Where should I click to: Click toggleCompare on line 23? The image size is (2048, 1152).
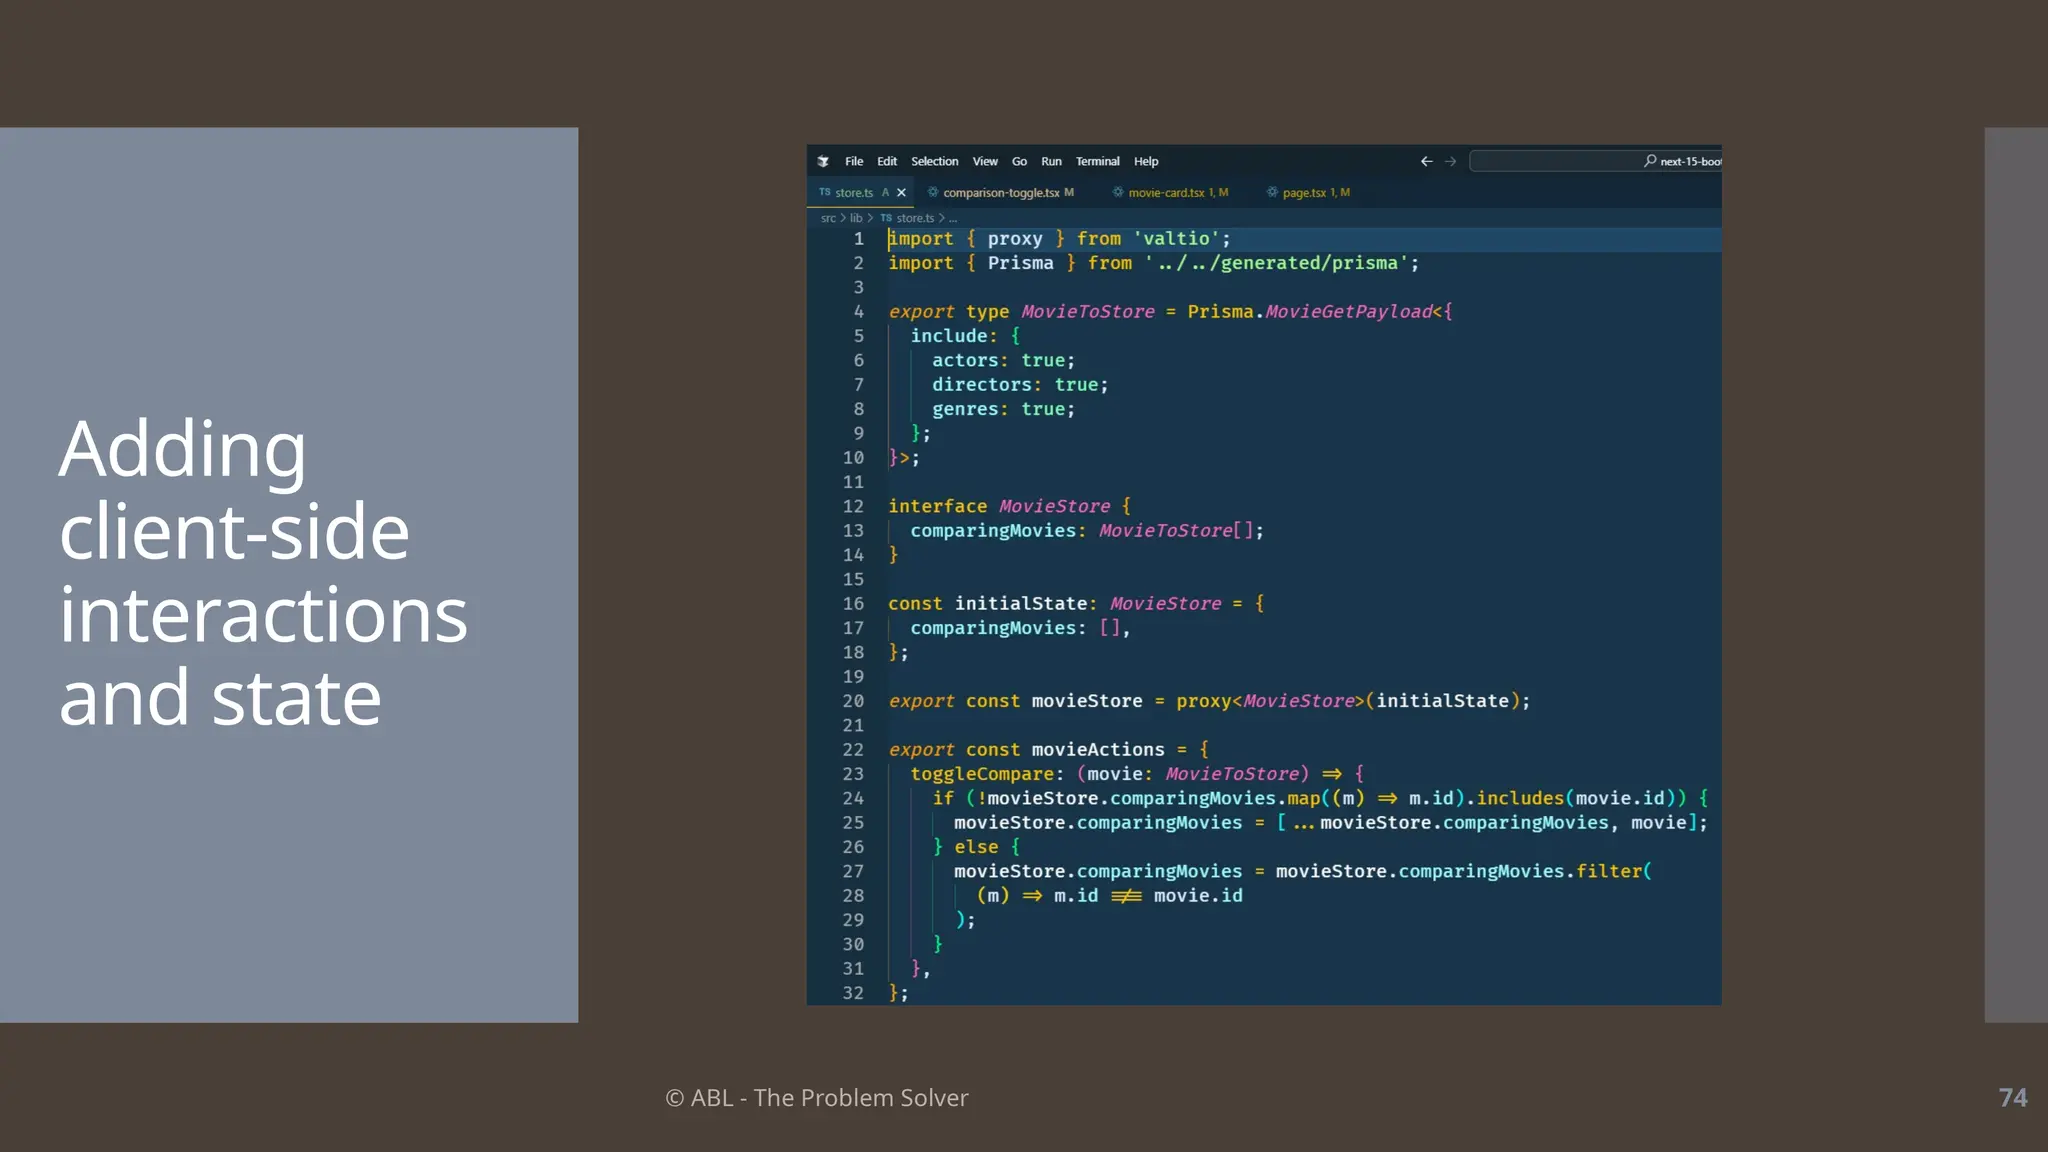981,774
